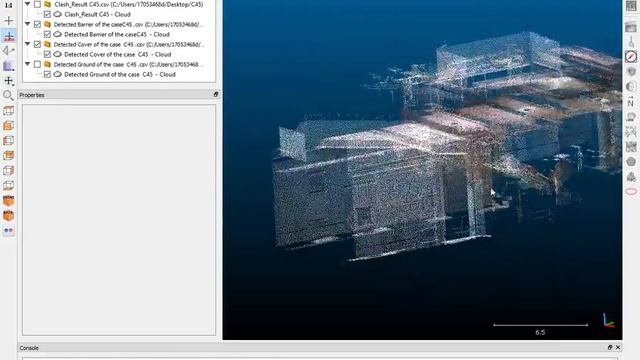This screenshot has height=360, width=640.
Task: Select the Detected Cover of the case C45 .csv entry
Action: click(x=129, y=44)
